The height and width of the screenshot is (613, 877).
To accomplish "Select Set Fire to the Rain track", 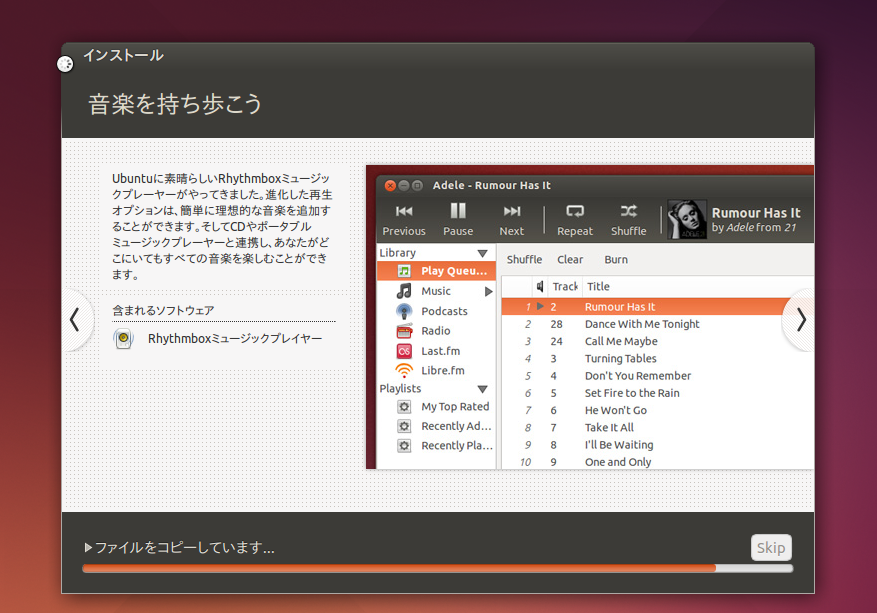I will click(657, 393).
